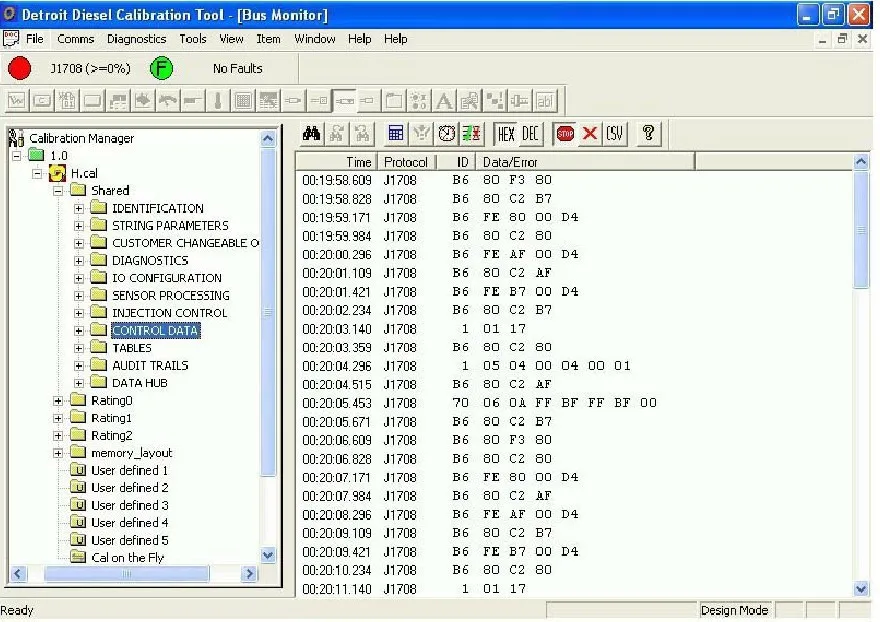The width and height of the screenshot is (880, 622).
Task: Click the bus monitor scroll-down arrow
Action: (x=861, y=589)
